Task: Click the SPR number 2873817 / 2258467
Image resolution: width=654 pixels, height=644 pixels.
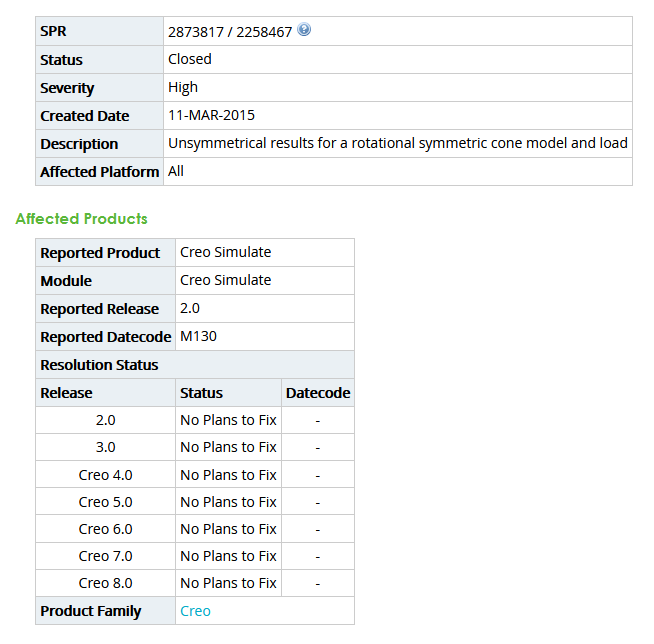Action: pos(230,31)
